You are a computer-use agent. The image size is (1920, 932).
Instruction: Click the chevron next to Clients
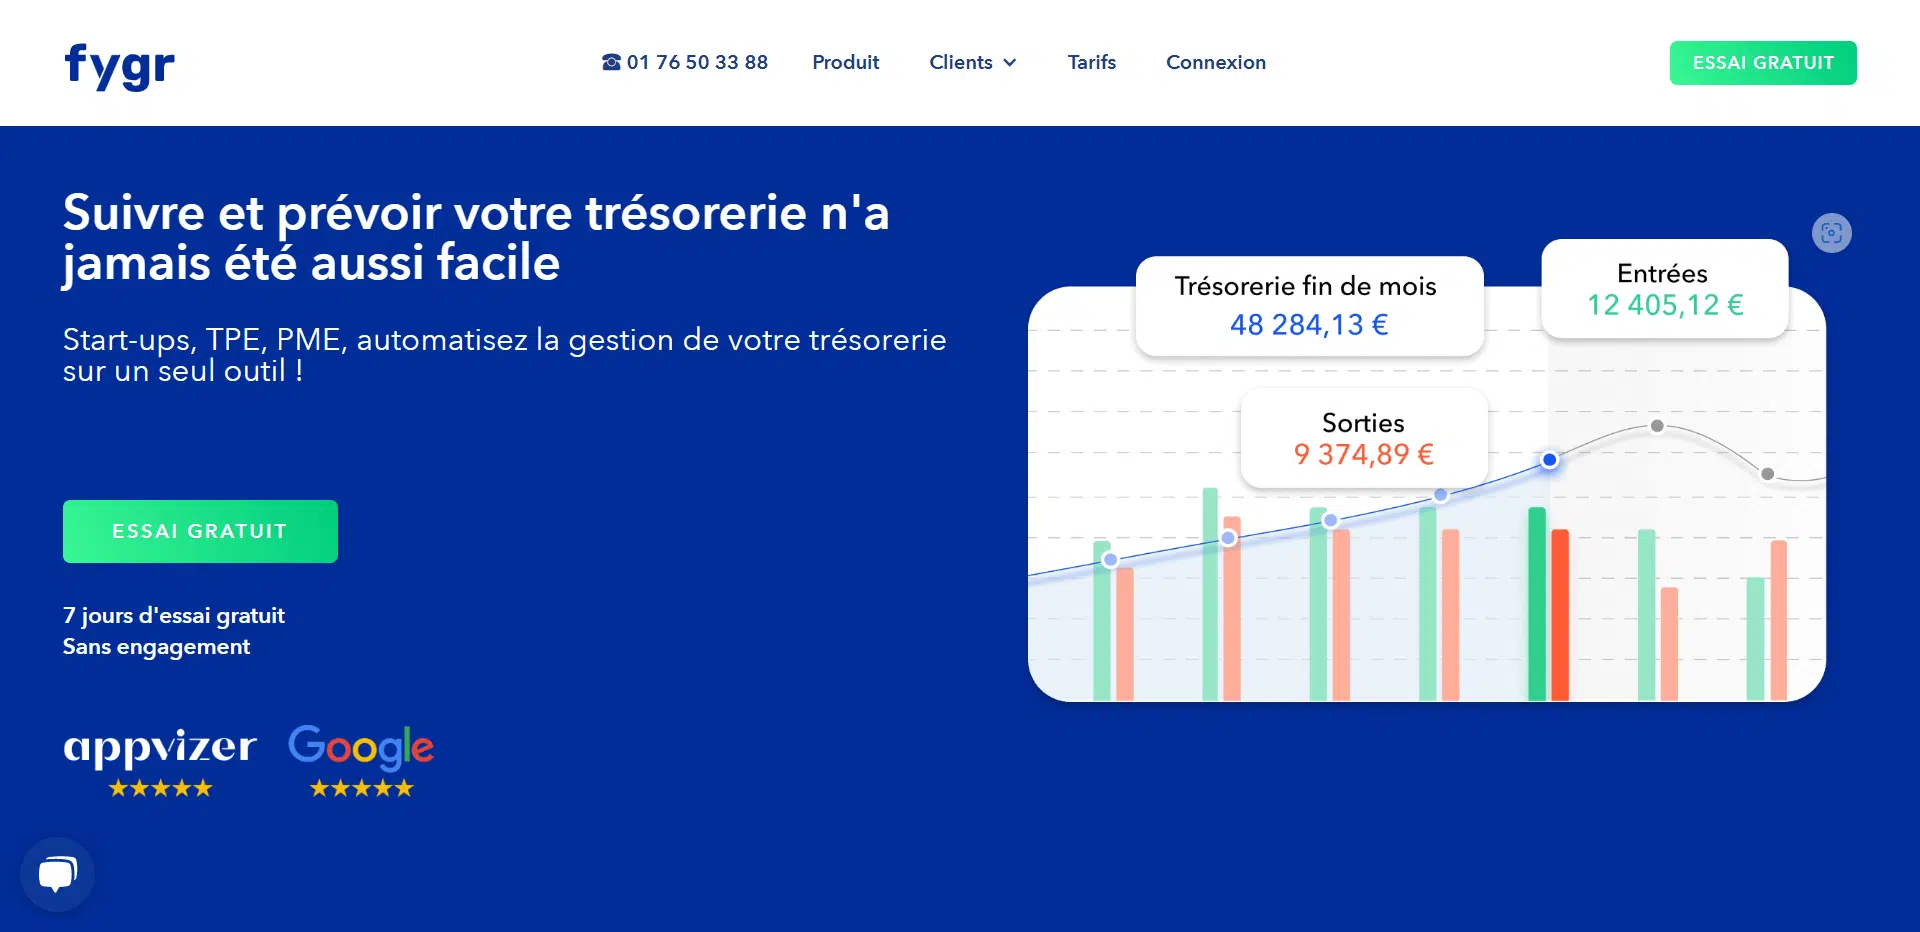coord(1010,63)
